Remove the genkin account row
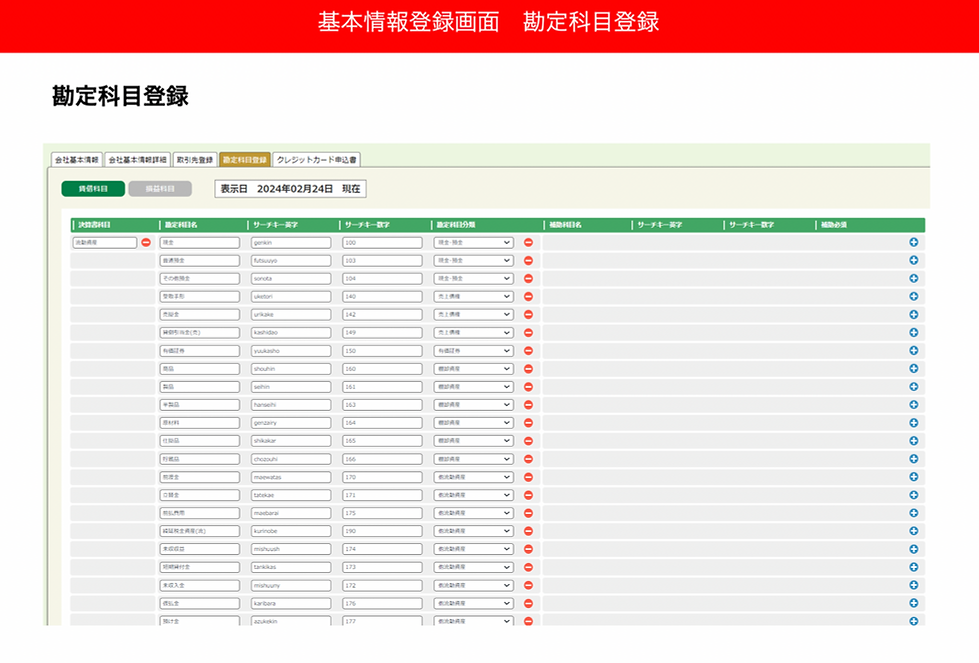The image size is (979, 663). pos(528,242)
